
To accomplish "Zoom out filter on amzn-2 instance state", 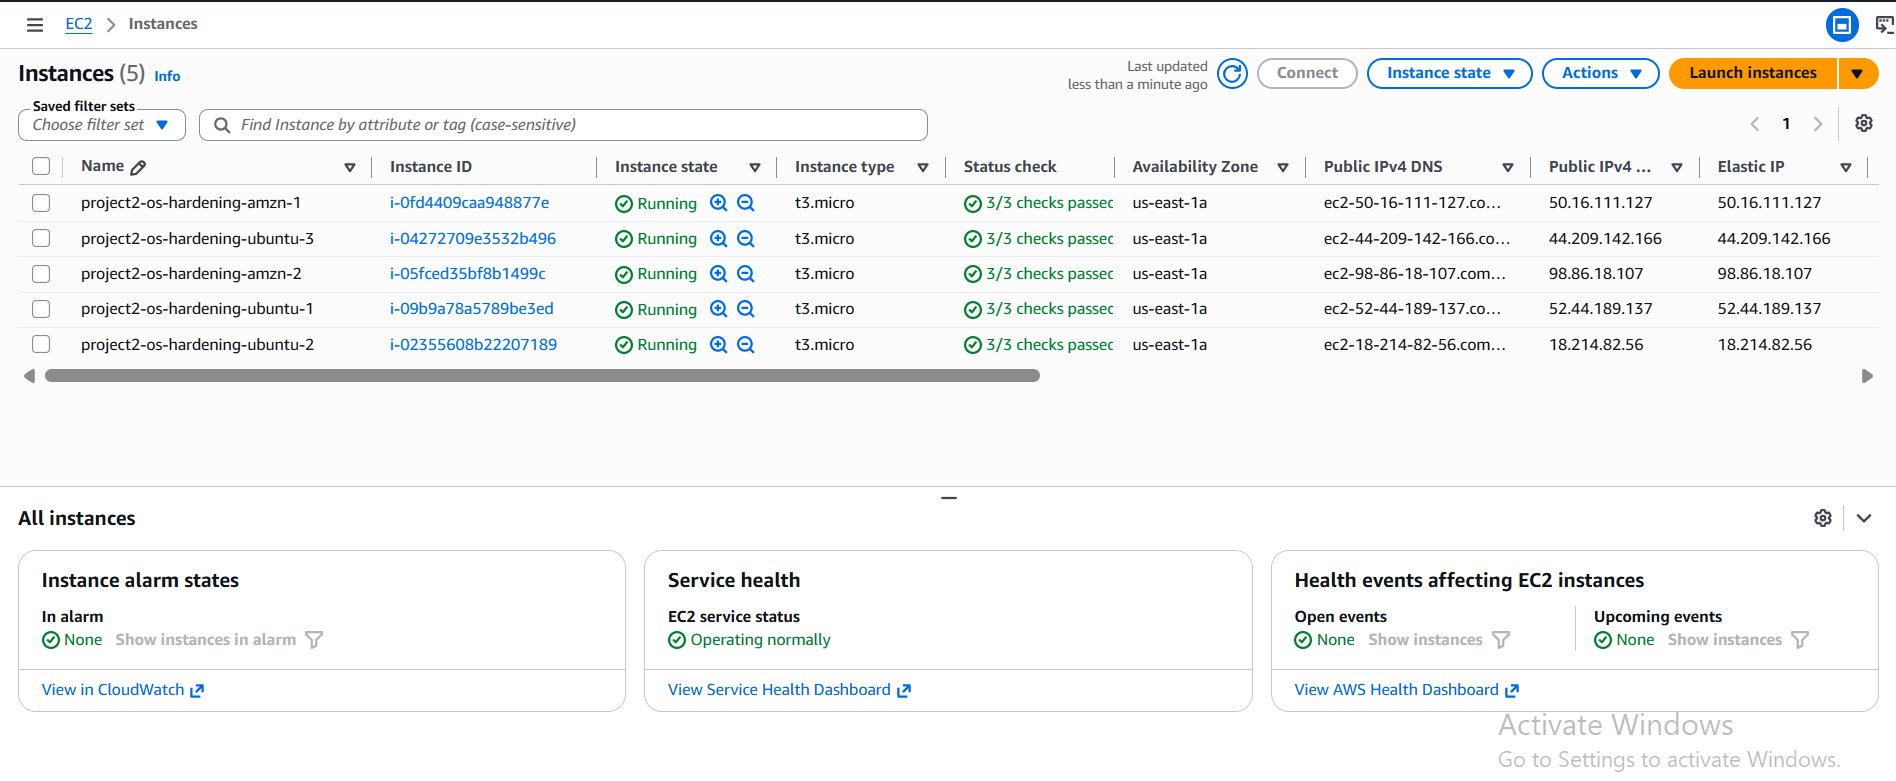I will (746, 274).
